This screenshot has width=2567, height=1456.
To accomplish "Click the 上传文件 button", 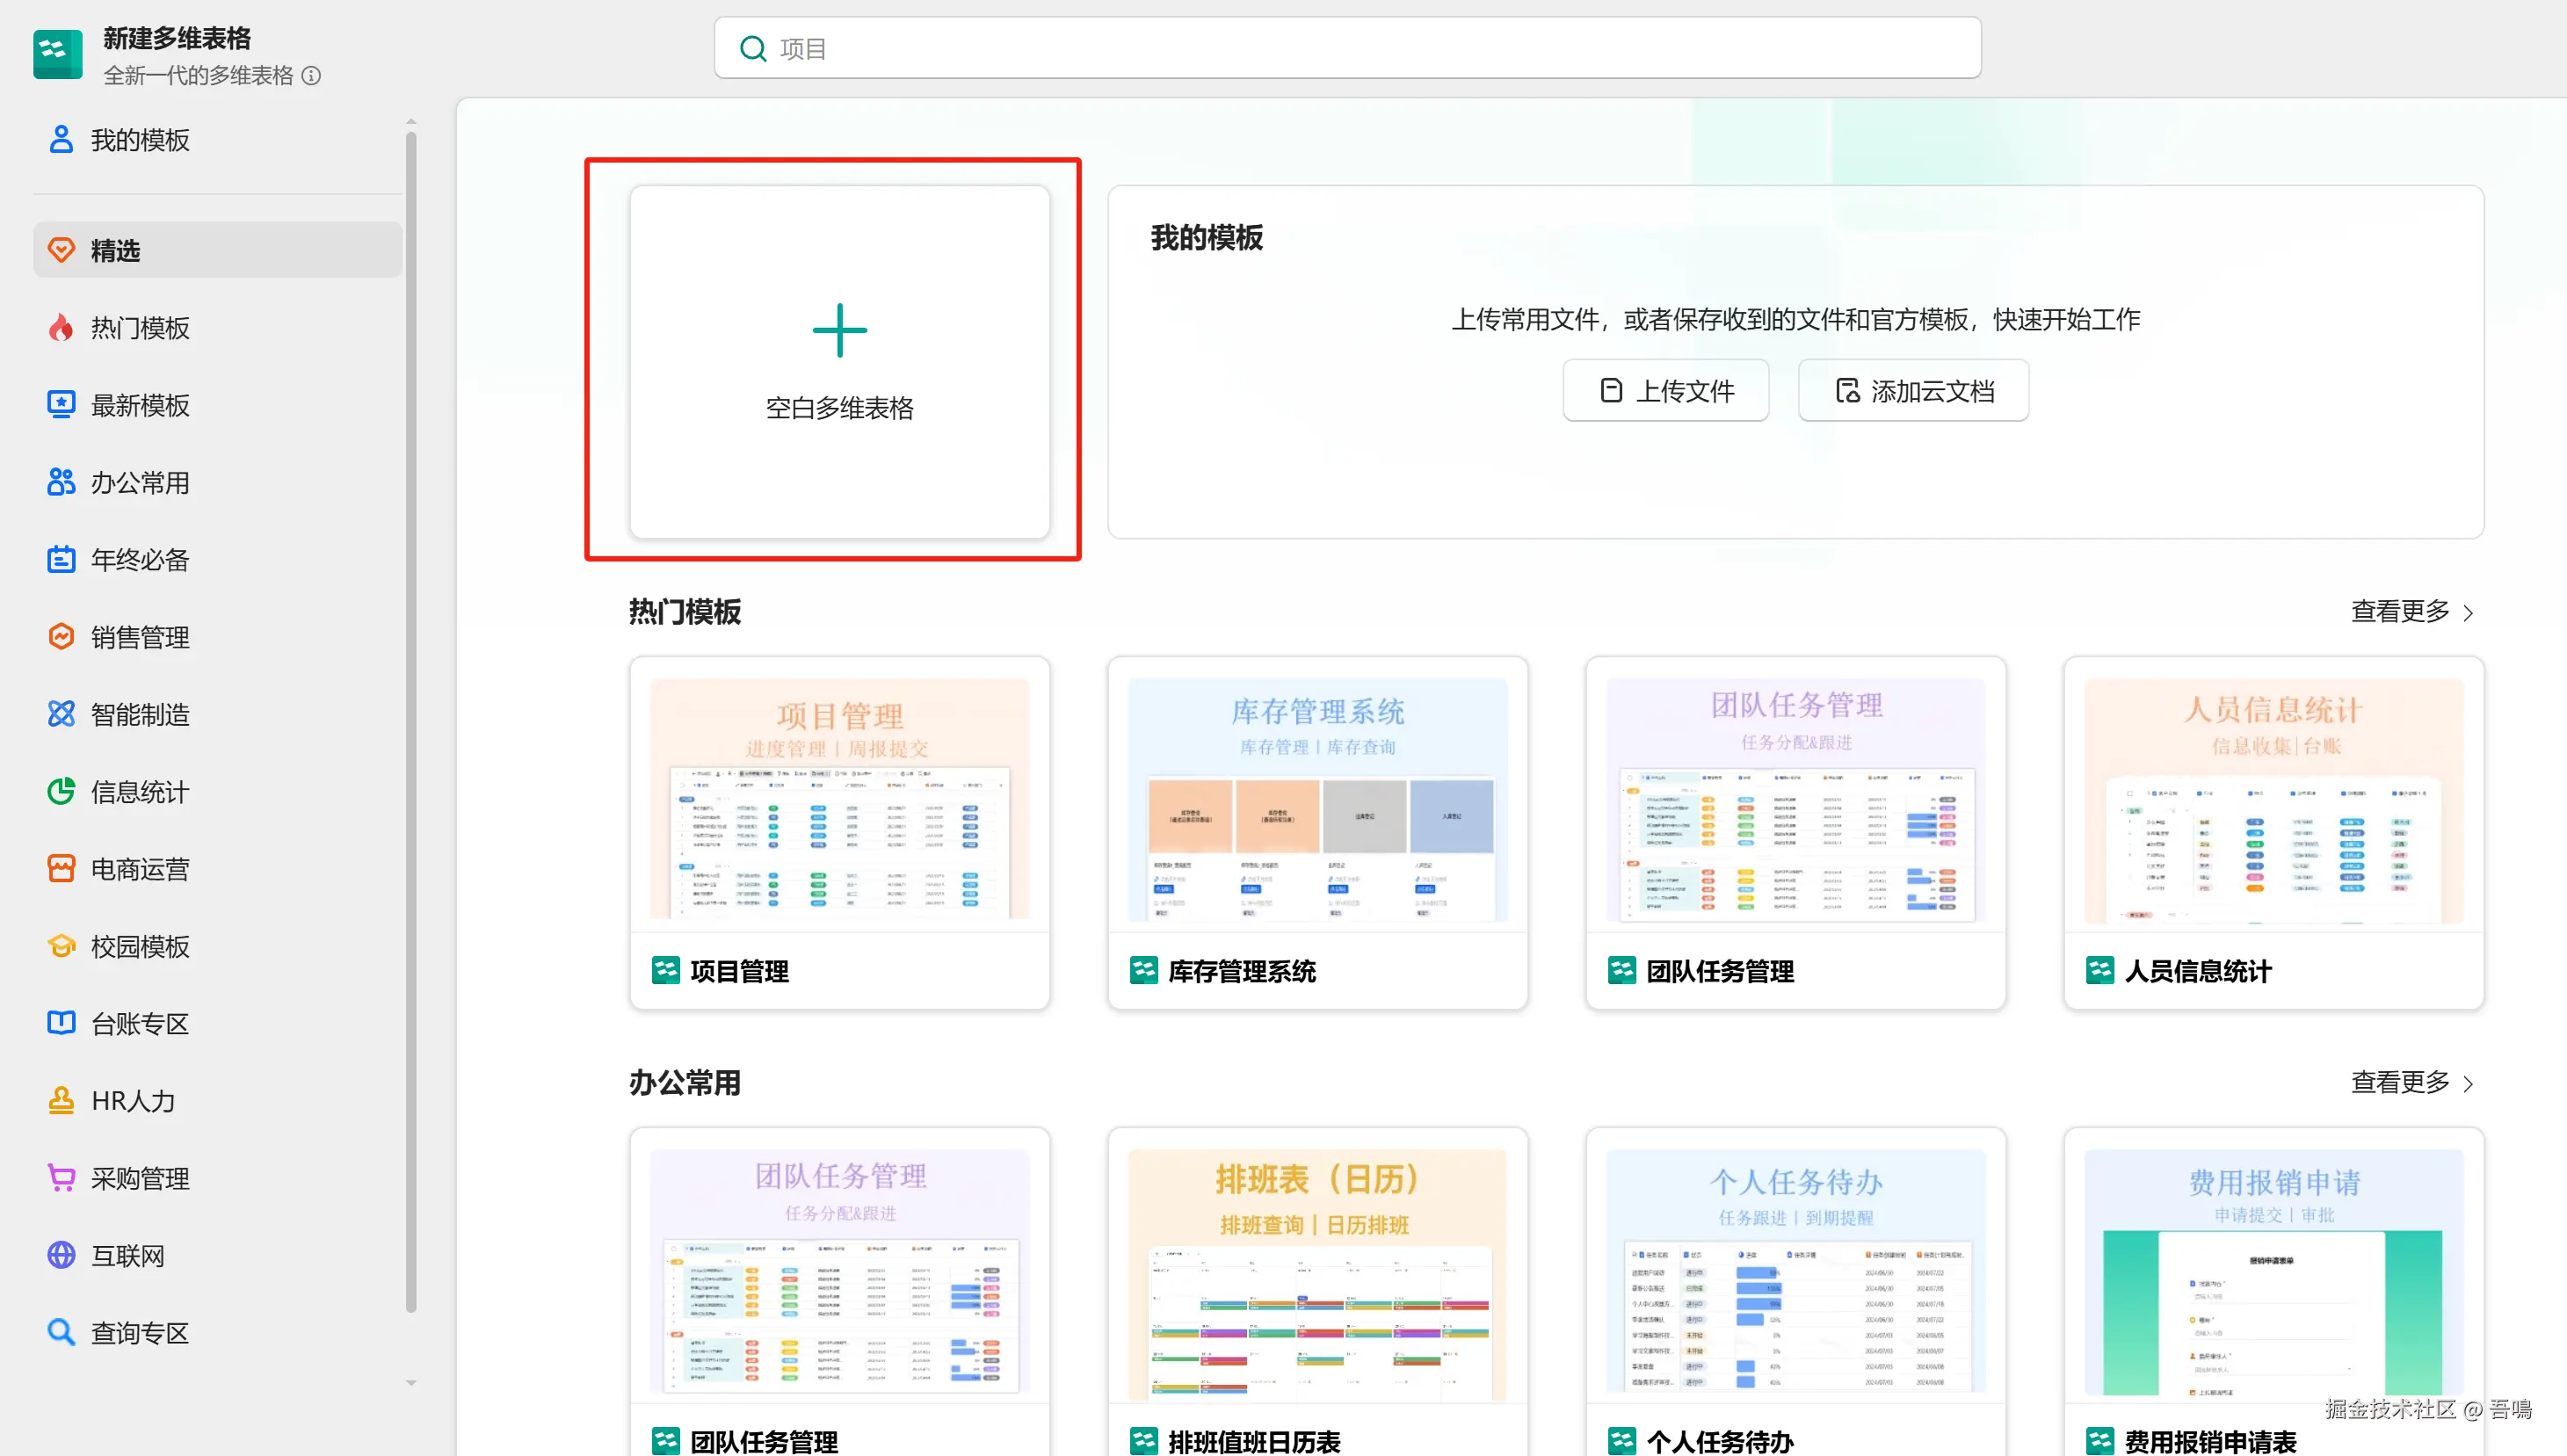I will tap(1665, 391).
